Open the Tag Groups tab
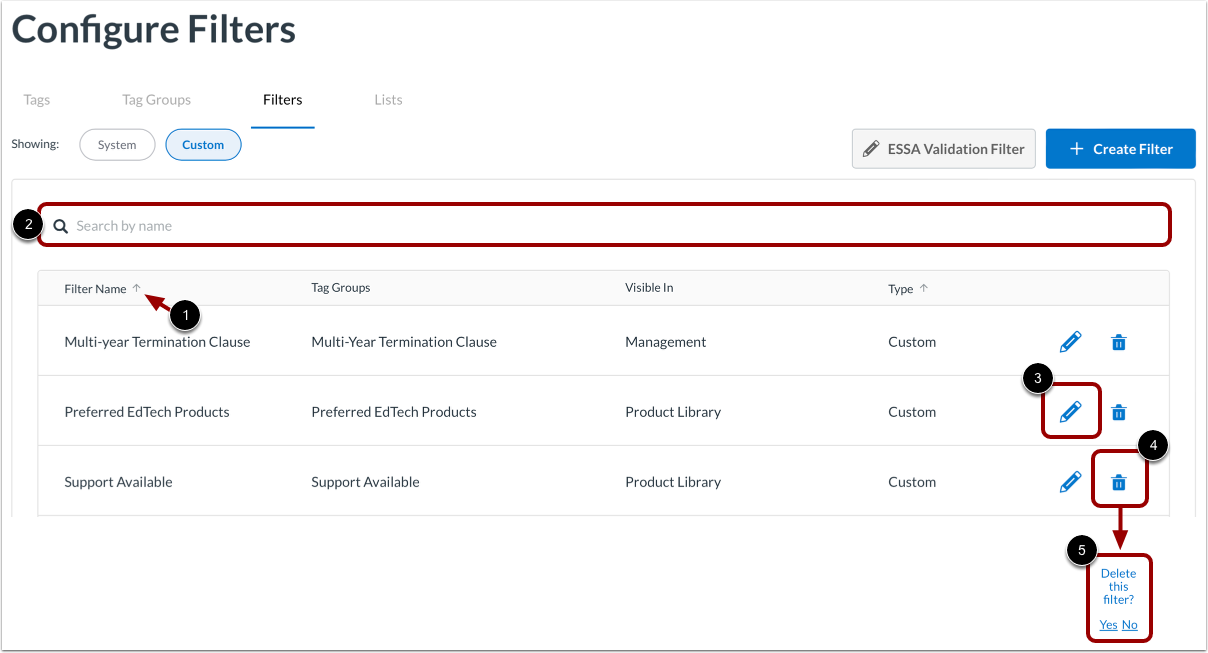Screen dimensions: 1208x653 156,100
